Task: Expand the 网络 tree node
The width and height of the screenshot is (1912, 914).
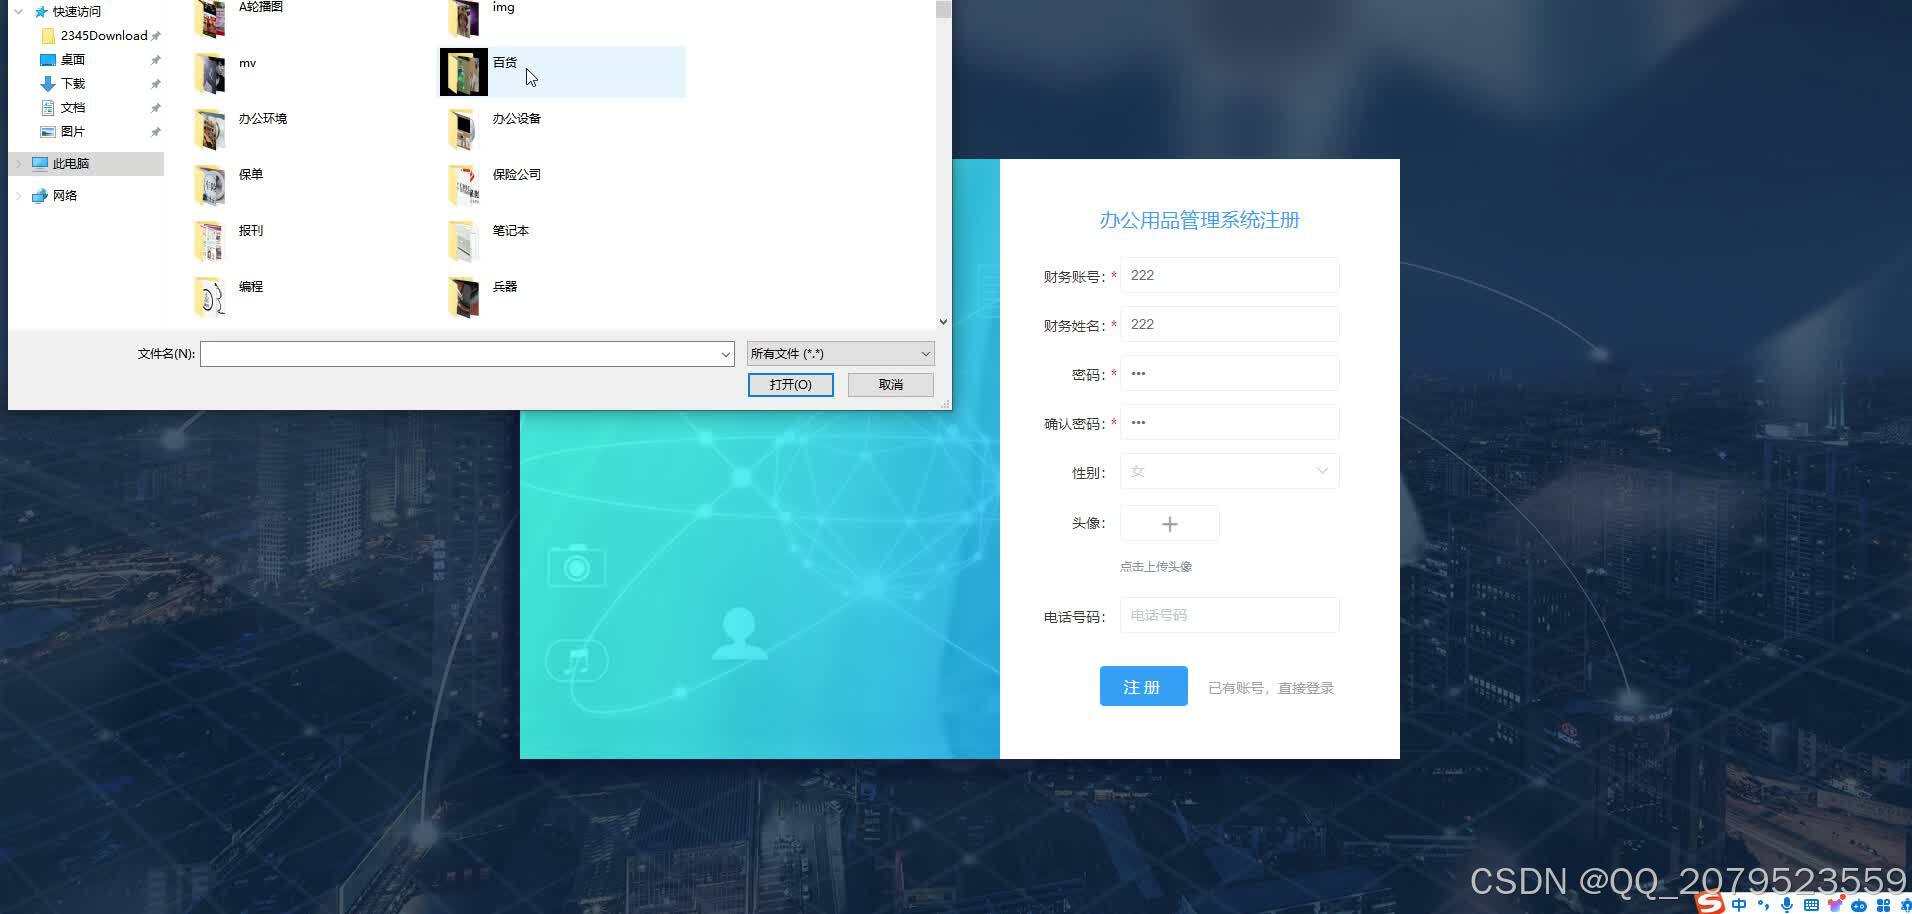Action: point(18,195)
